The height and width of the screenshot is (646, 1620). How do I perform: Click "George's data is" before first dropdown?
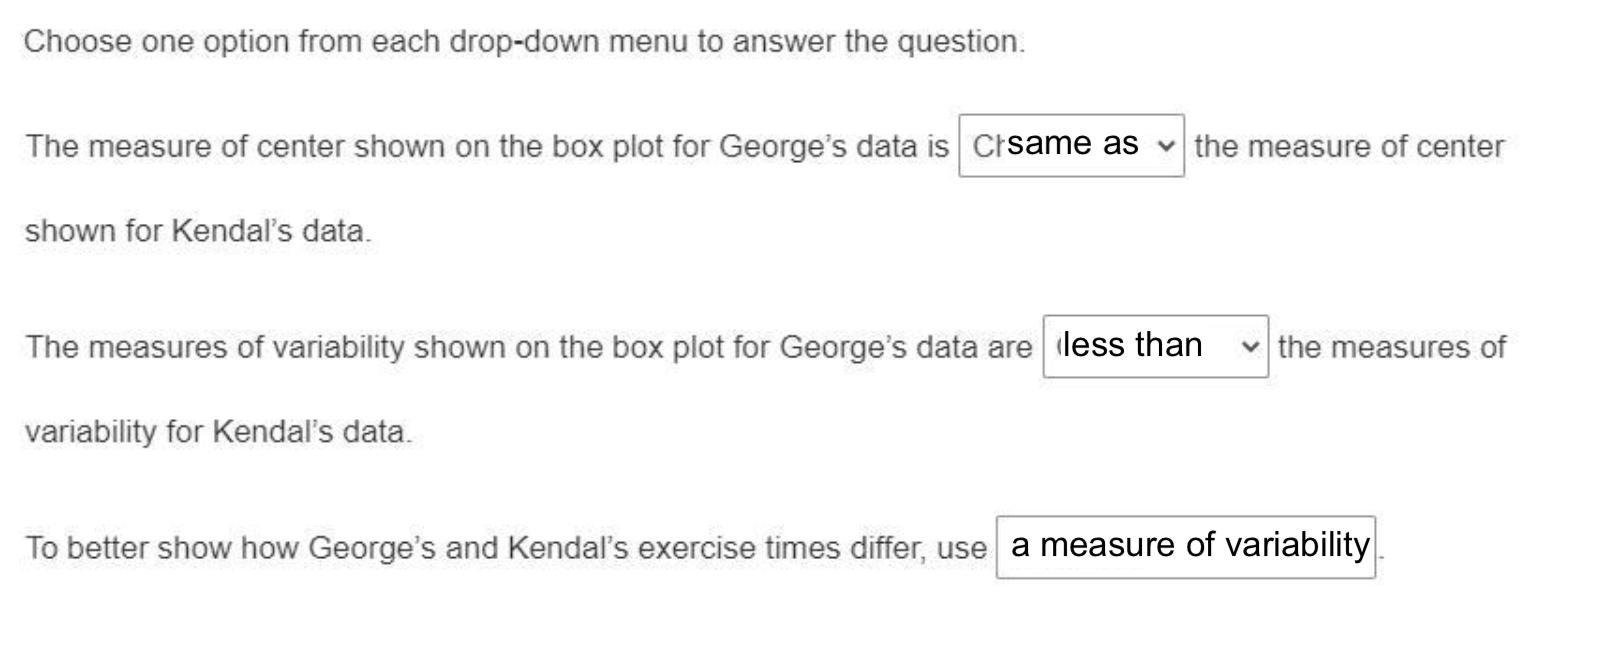point(833,147)
